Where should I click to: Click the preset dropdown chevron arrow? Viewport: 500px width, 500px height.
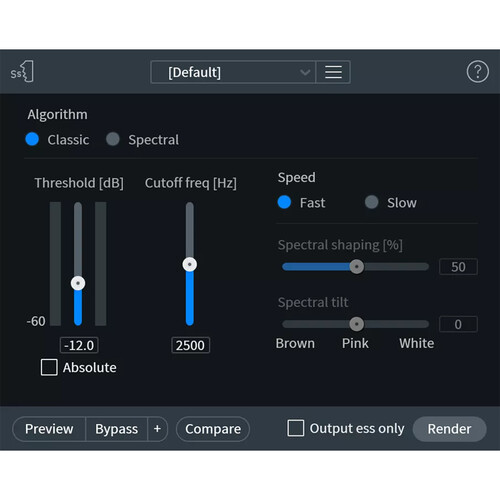pos(305,72)
